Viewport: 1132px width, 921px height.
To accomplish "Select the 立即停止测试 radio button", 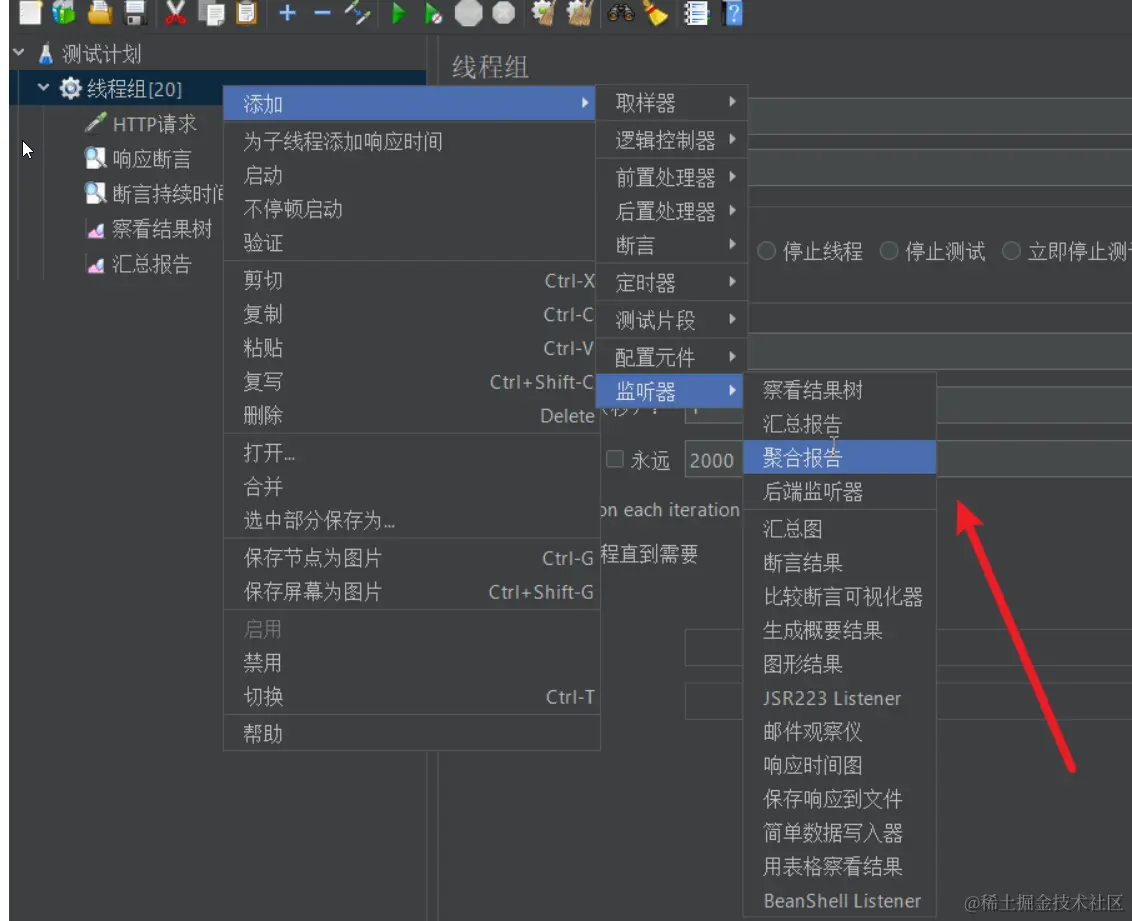I will (x=1010, y=252).
